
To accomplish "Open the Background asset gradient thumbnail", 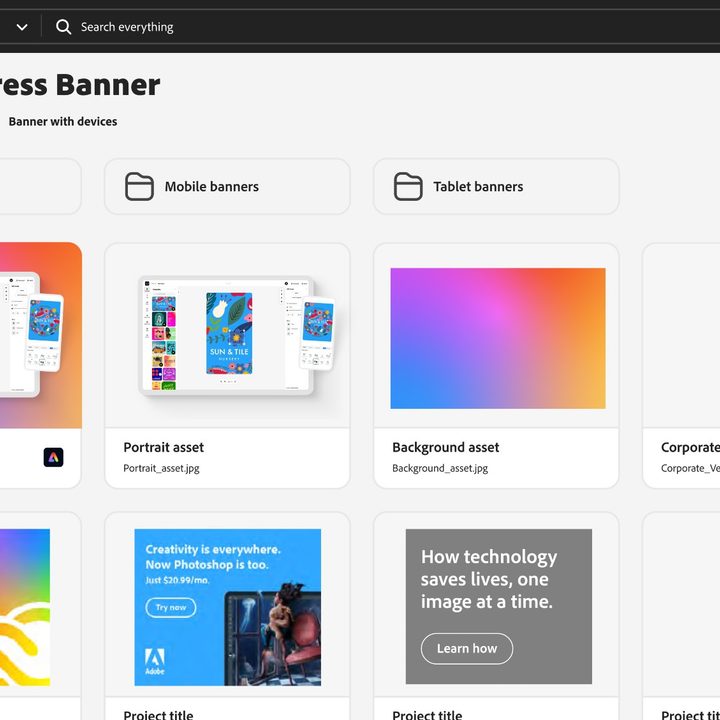I will [x=498, y=338].
